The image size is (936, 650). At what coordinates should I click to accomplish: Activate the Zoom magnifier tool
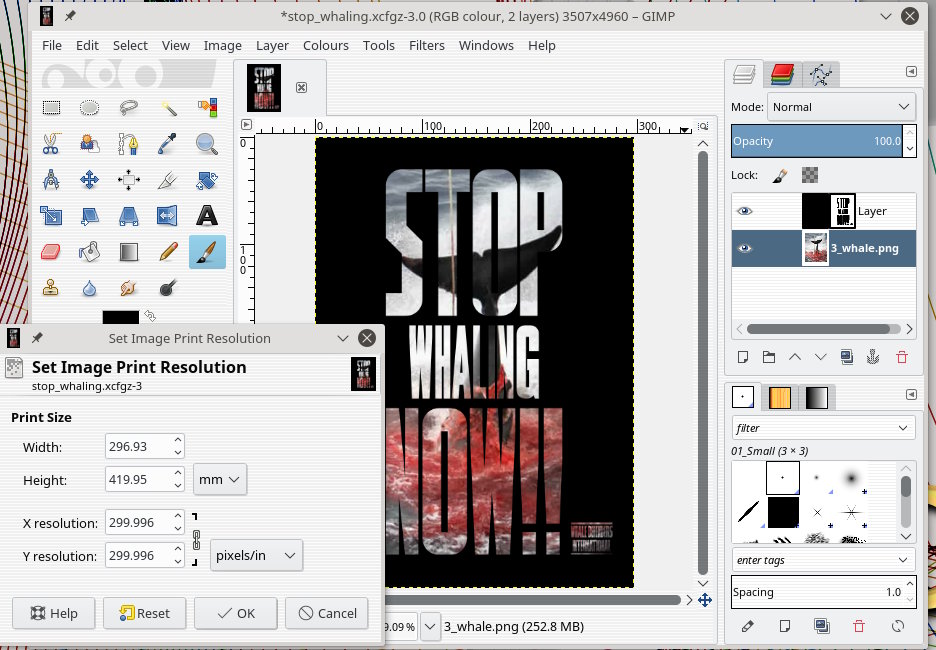[207, 143]
